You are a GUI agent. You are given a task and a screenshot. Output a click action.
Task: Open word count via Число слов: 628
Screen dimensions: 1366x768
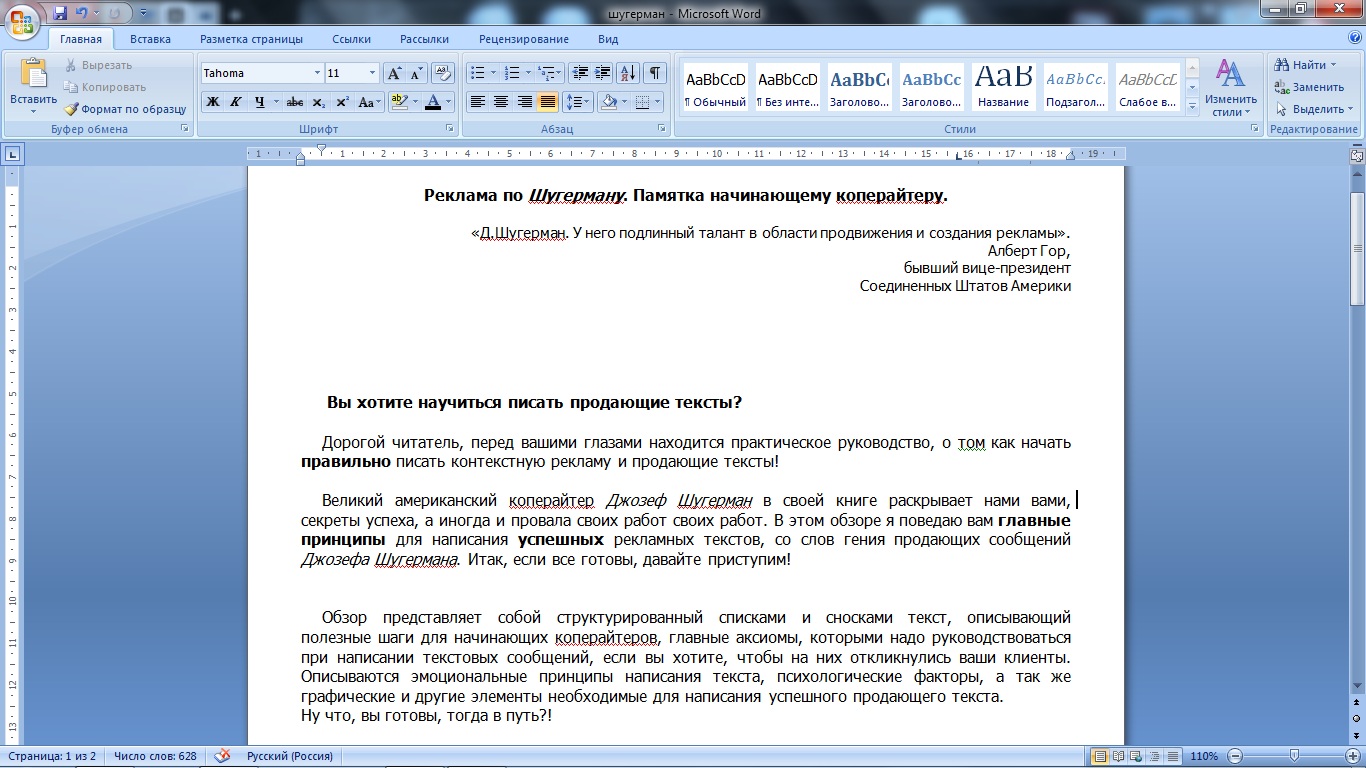click(155, 756)
